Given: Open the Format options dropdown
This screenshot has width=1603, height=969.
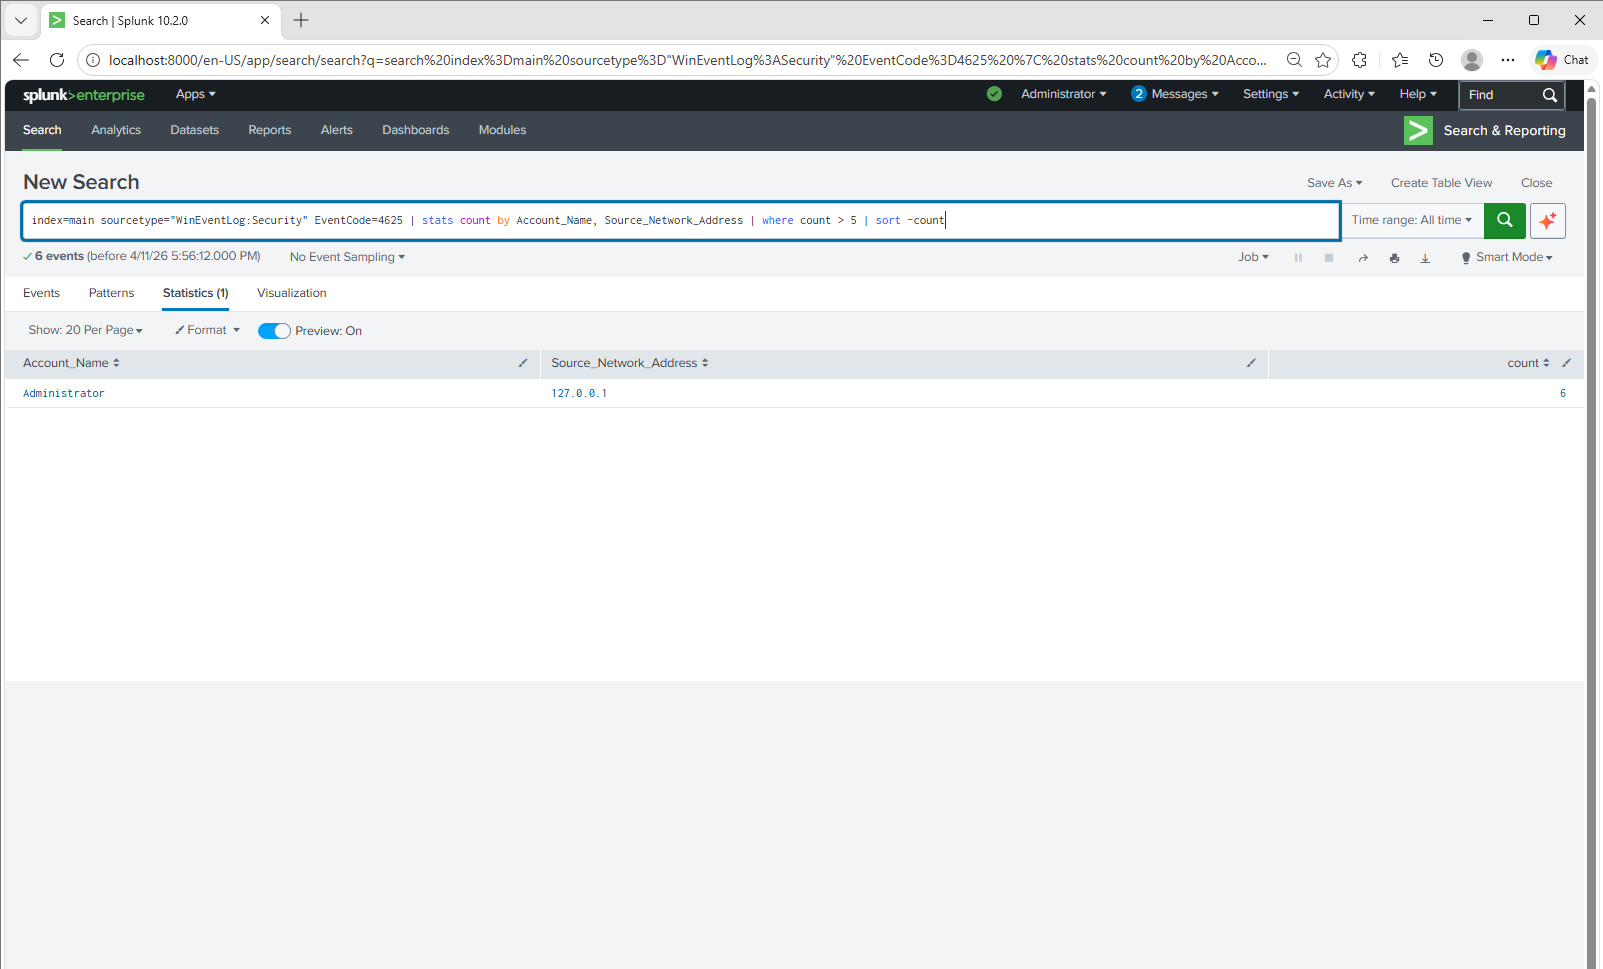Looking at the screenshot, I should click(207, 330).
